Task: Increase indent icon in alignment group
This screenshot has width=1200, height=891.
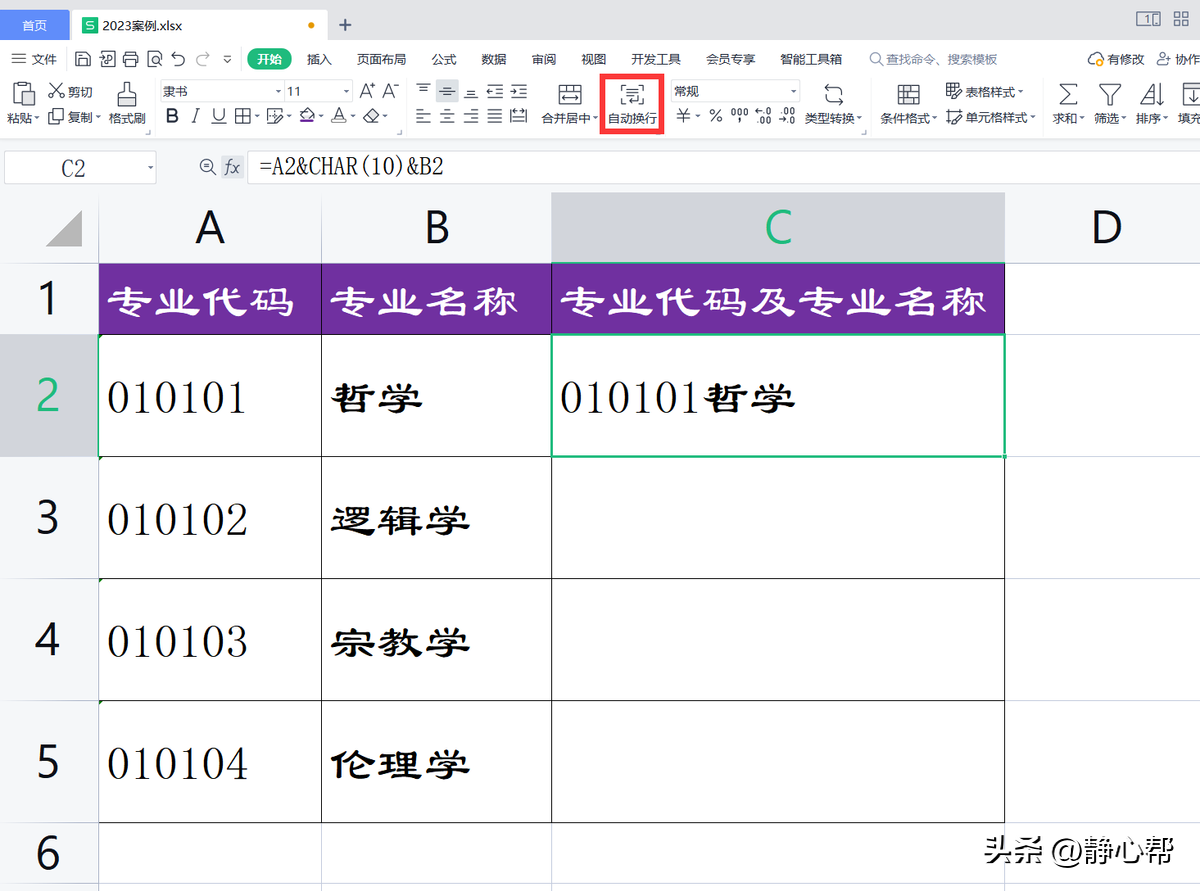Action: (x=518, y=91)
